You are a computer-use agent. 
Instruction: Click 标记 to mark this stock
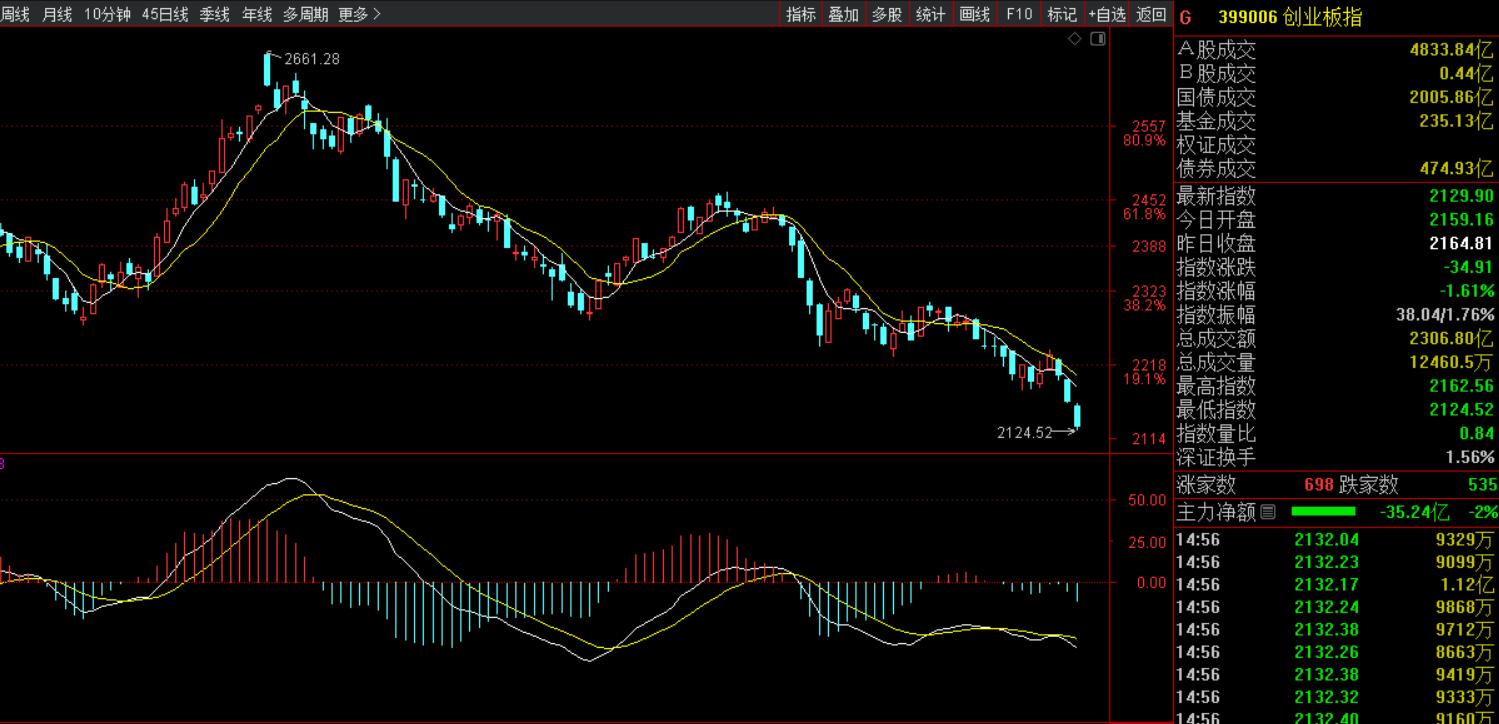[1061, 14]
